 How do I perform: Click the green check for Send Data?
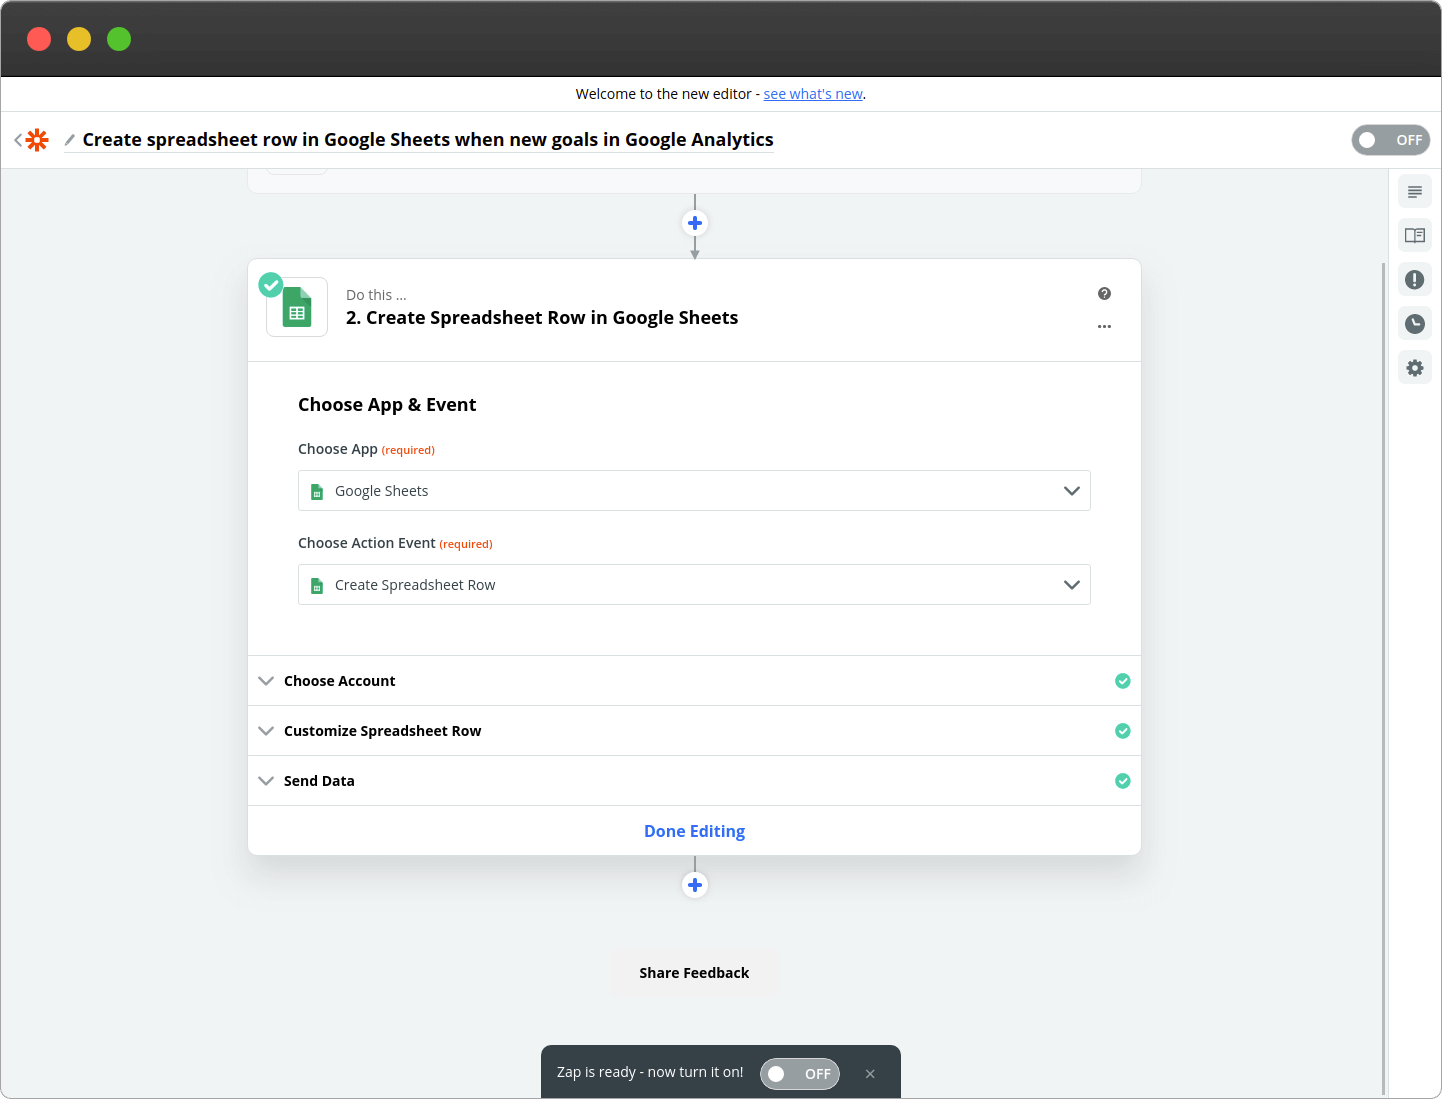[x=1123, y=781]
